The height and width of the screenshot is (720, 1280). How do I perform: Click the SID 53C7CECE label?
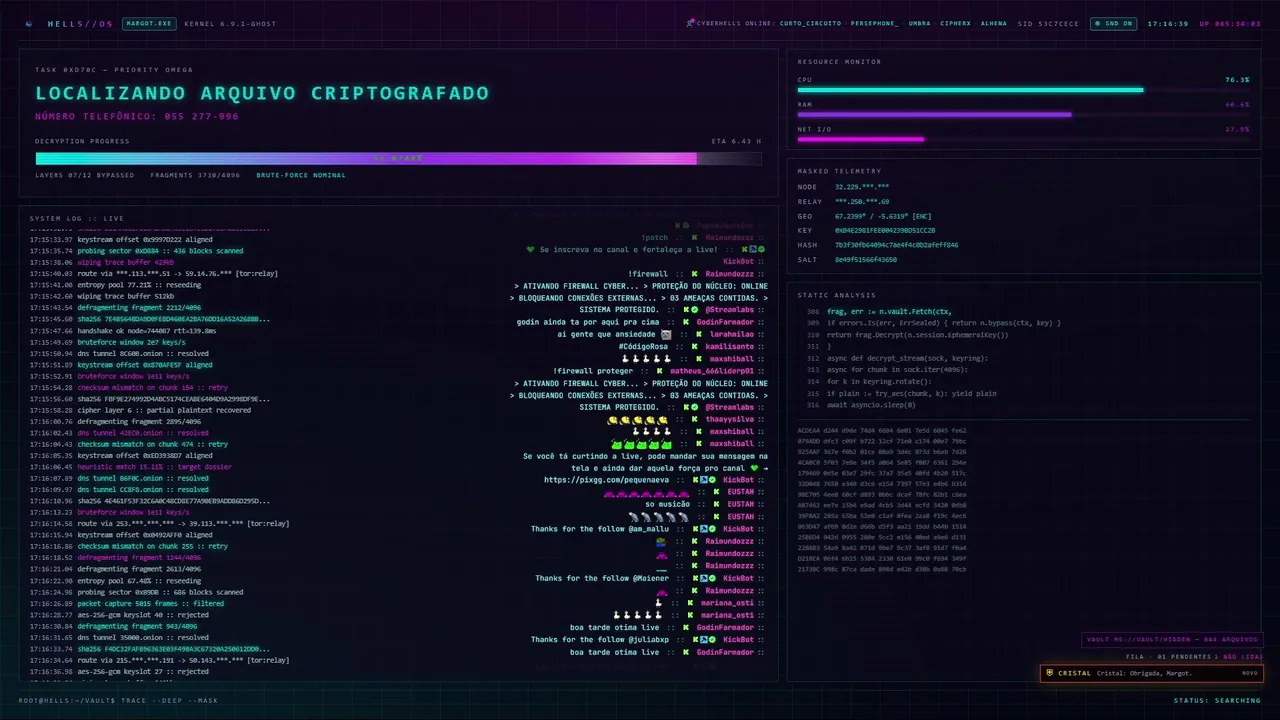click(x=1049, y=23)
